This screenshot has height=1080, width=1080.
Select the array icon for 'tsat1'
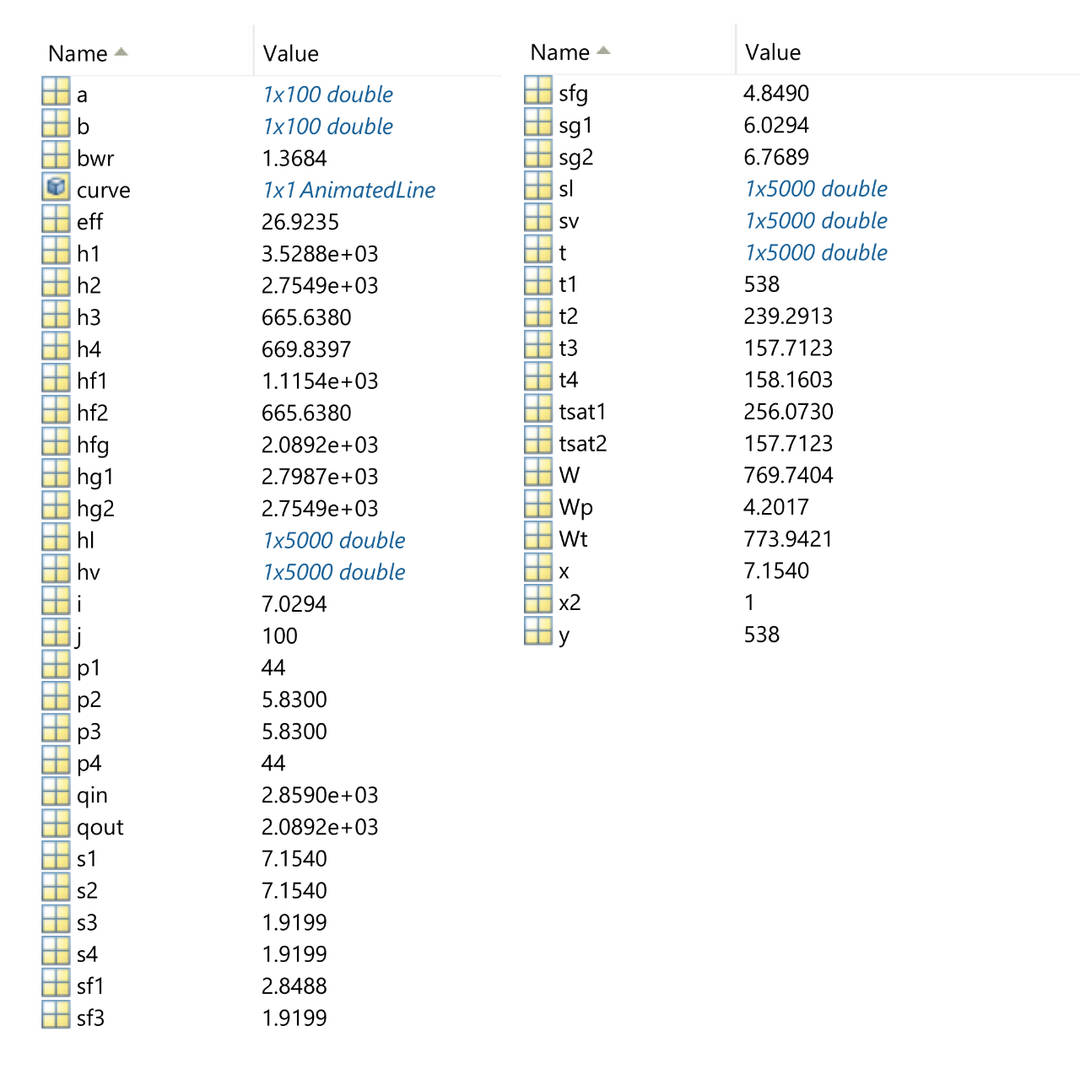(x=535, y=411)
